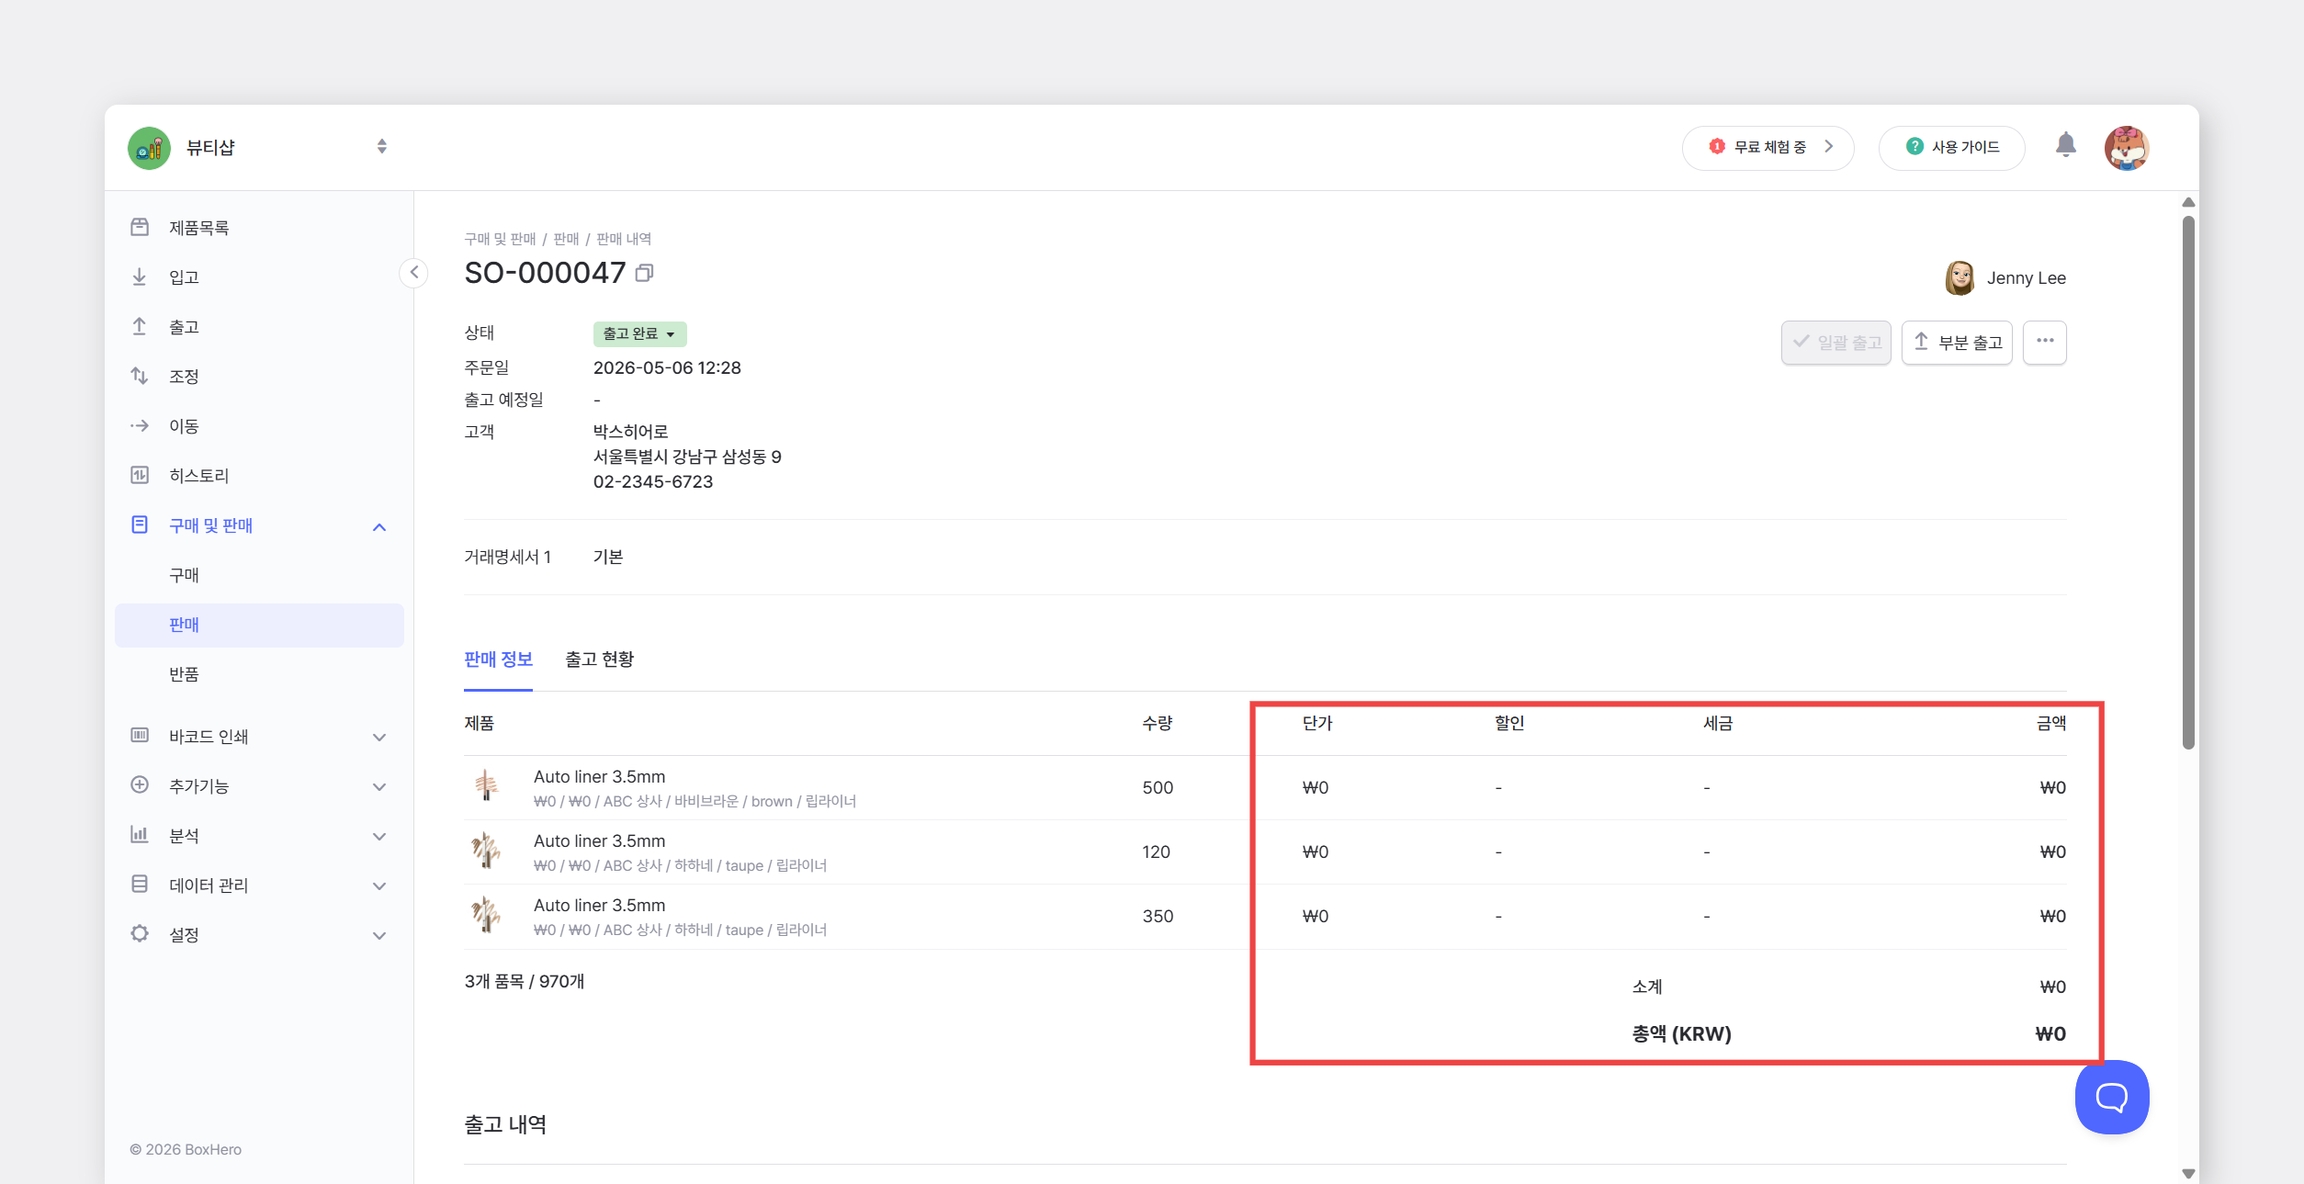
Task: Collapse the 구매 및 판매 menu chevron
Action: click(379, 527)
